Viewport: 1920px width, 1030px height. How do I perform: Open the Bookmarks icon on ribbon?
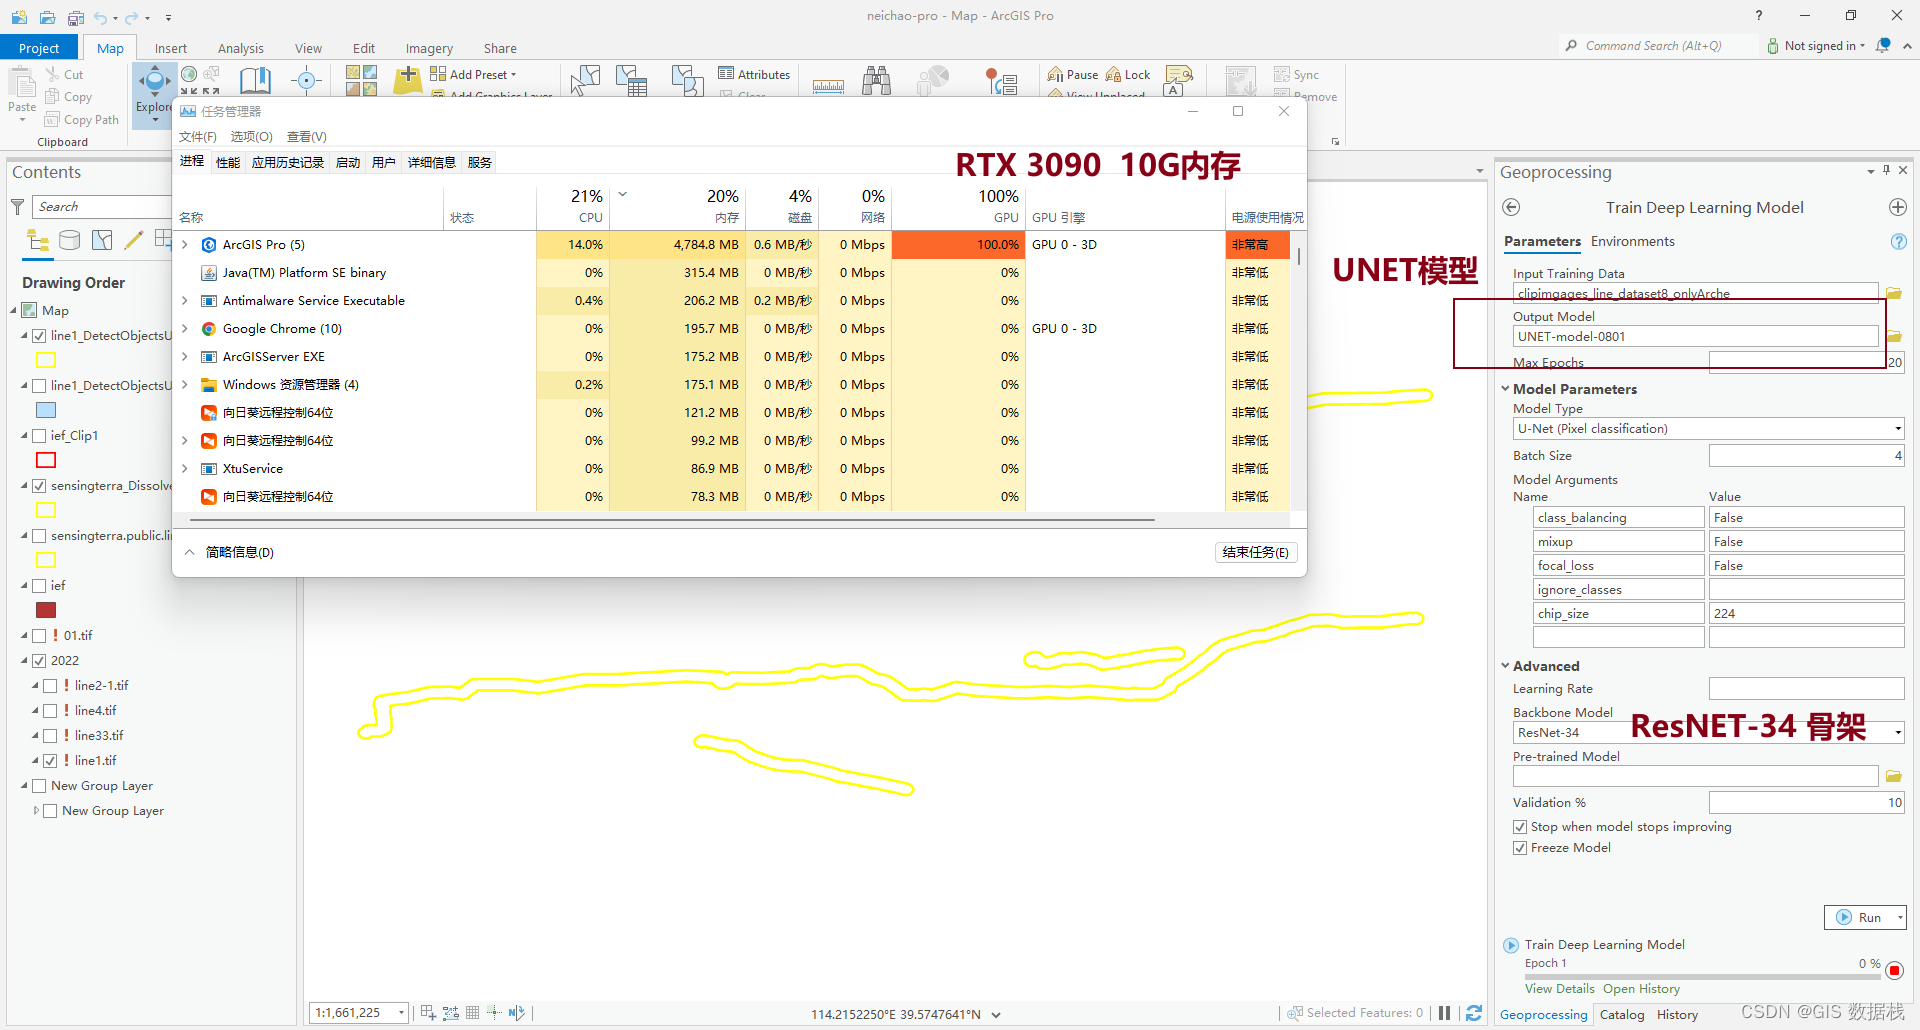click(255, 80)
